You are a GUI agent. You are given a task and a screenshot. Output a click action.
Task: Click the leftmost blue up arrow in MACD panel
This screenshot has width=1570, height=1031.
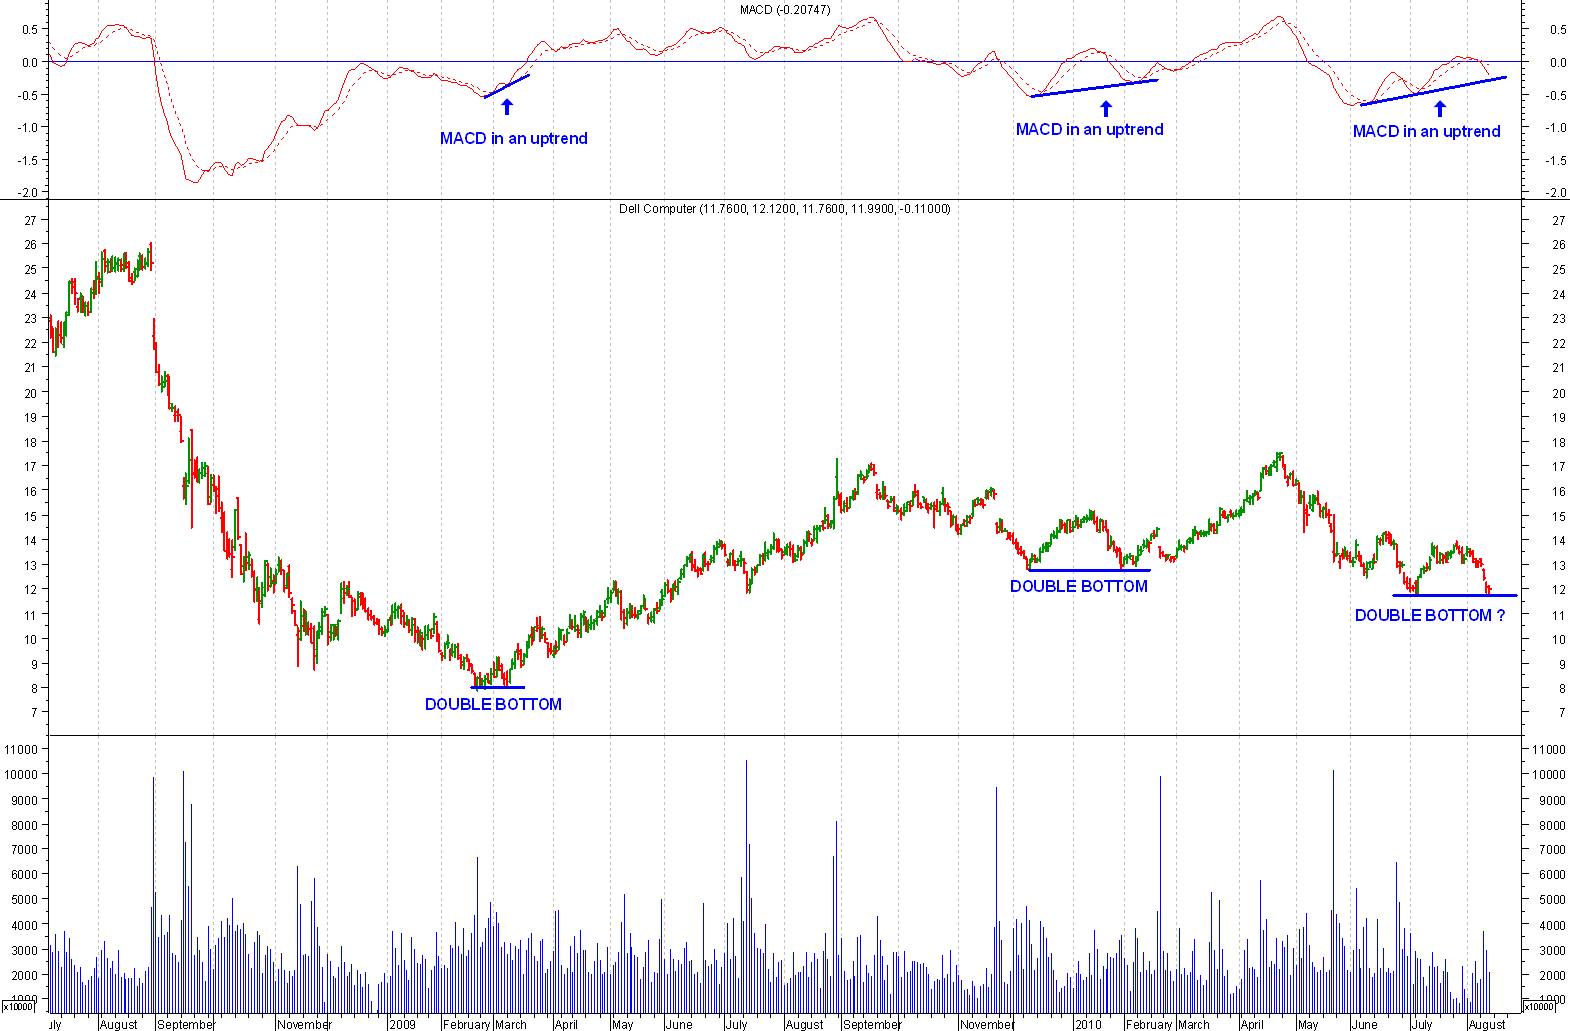(x=507, y=107)
